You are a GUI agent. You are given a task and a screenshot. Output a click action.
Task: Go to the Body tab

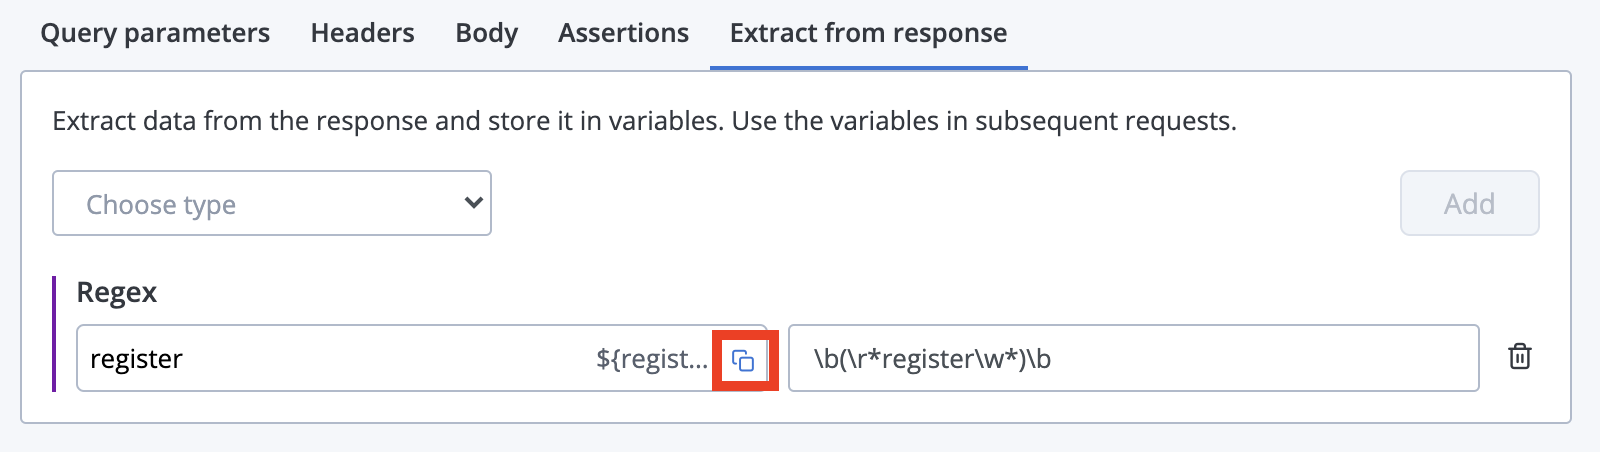487,33
